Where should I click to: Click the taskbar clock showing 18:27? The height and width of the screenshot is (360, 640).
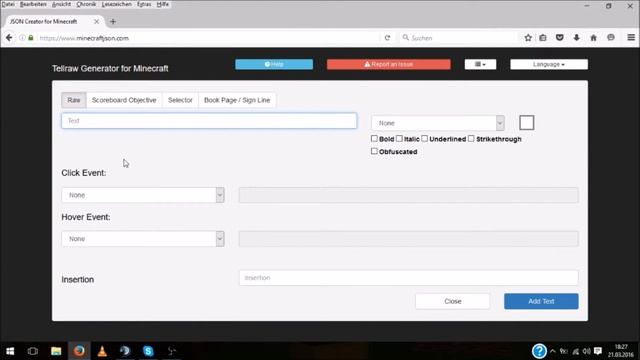pyautogui.click(x=621, y=351)
